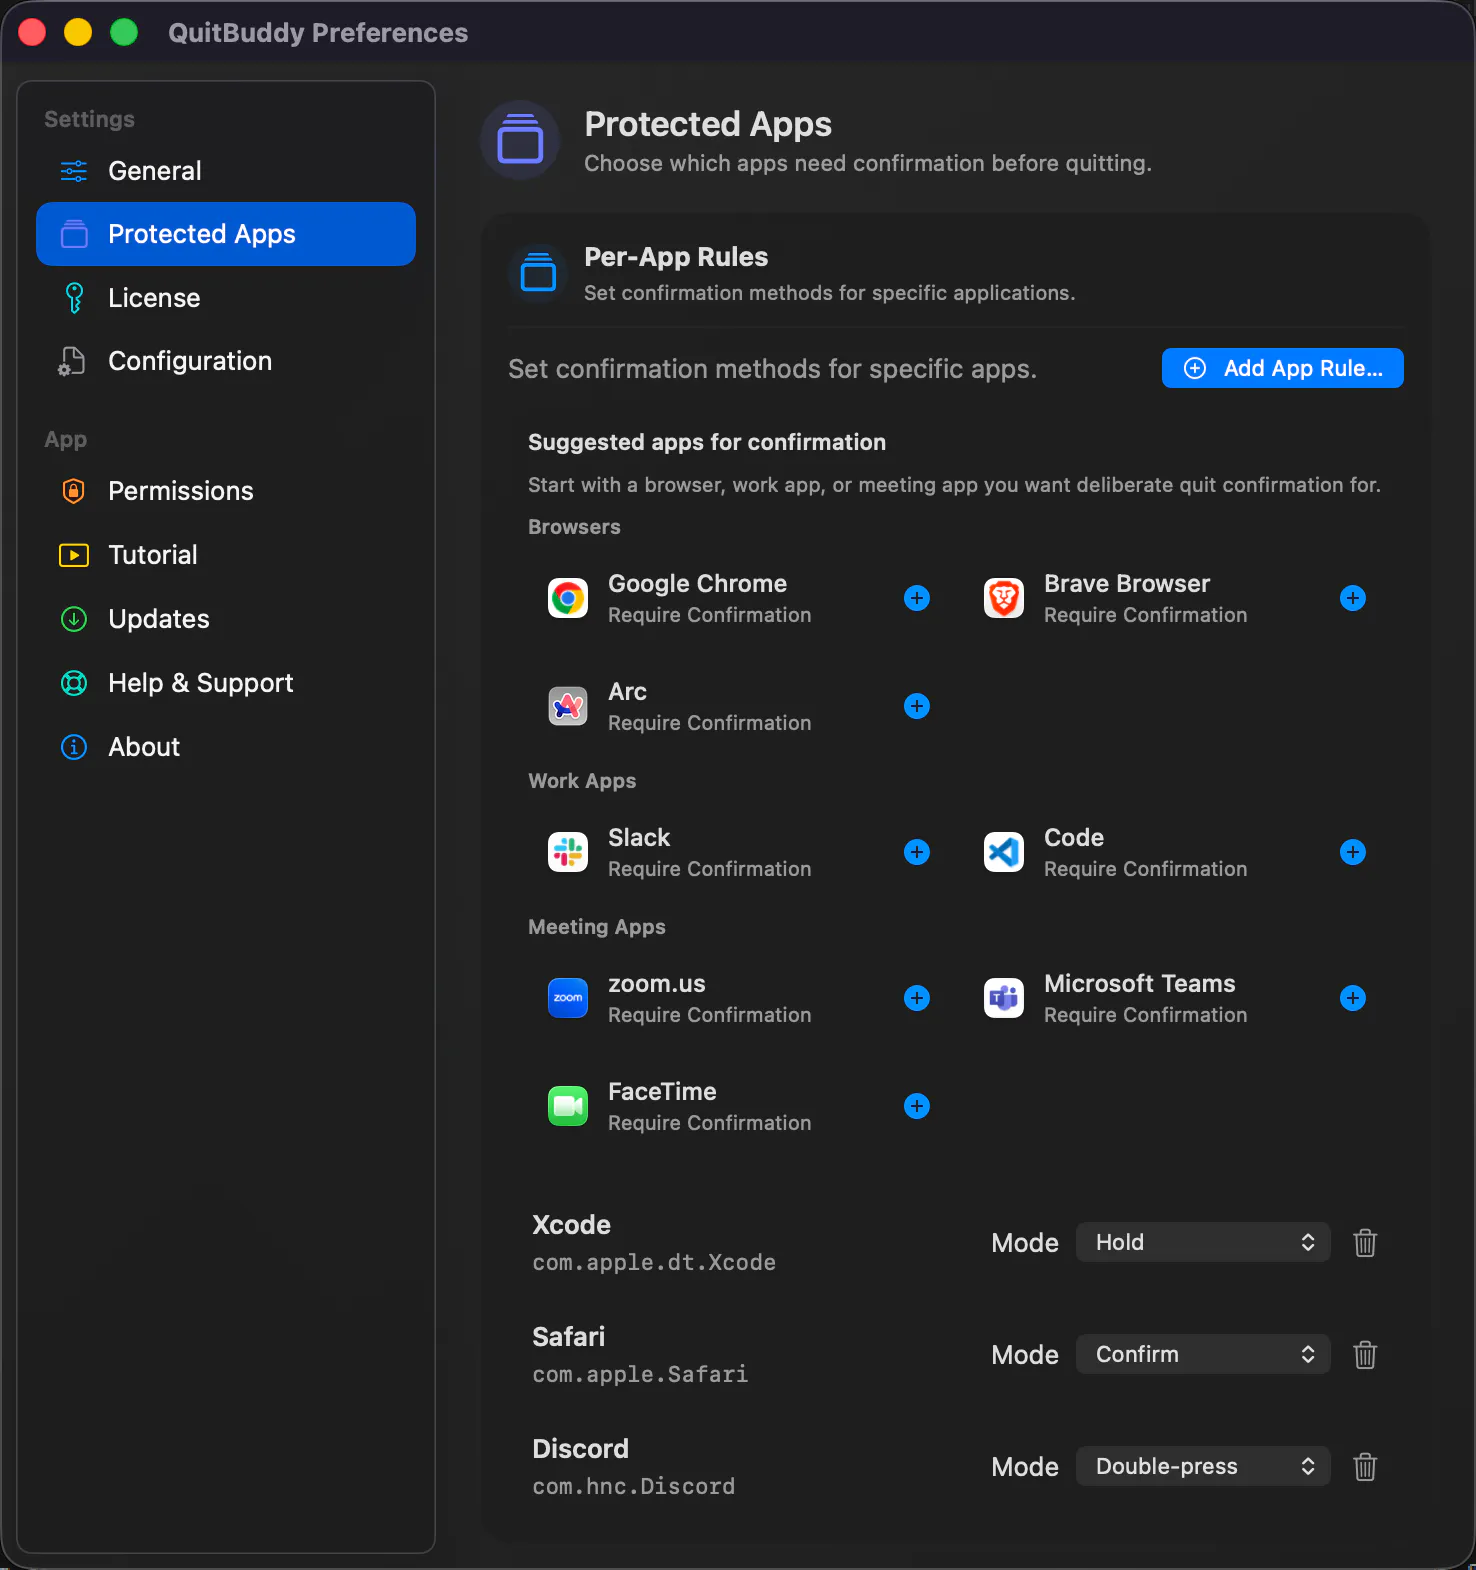Click bundle ID com.apple.Safari
The image size is (1476, 1570).
click(640, 1375)
